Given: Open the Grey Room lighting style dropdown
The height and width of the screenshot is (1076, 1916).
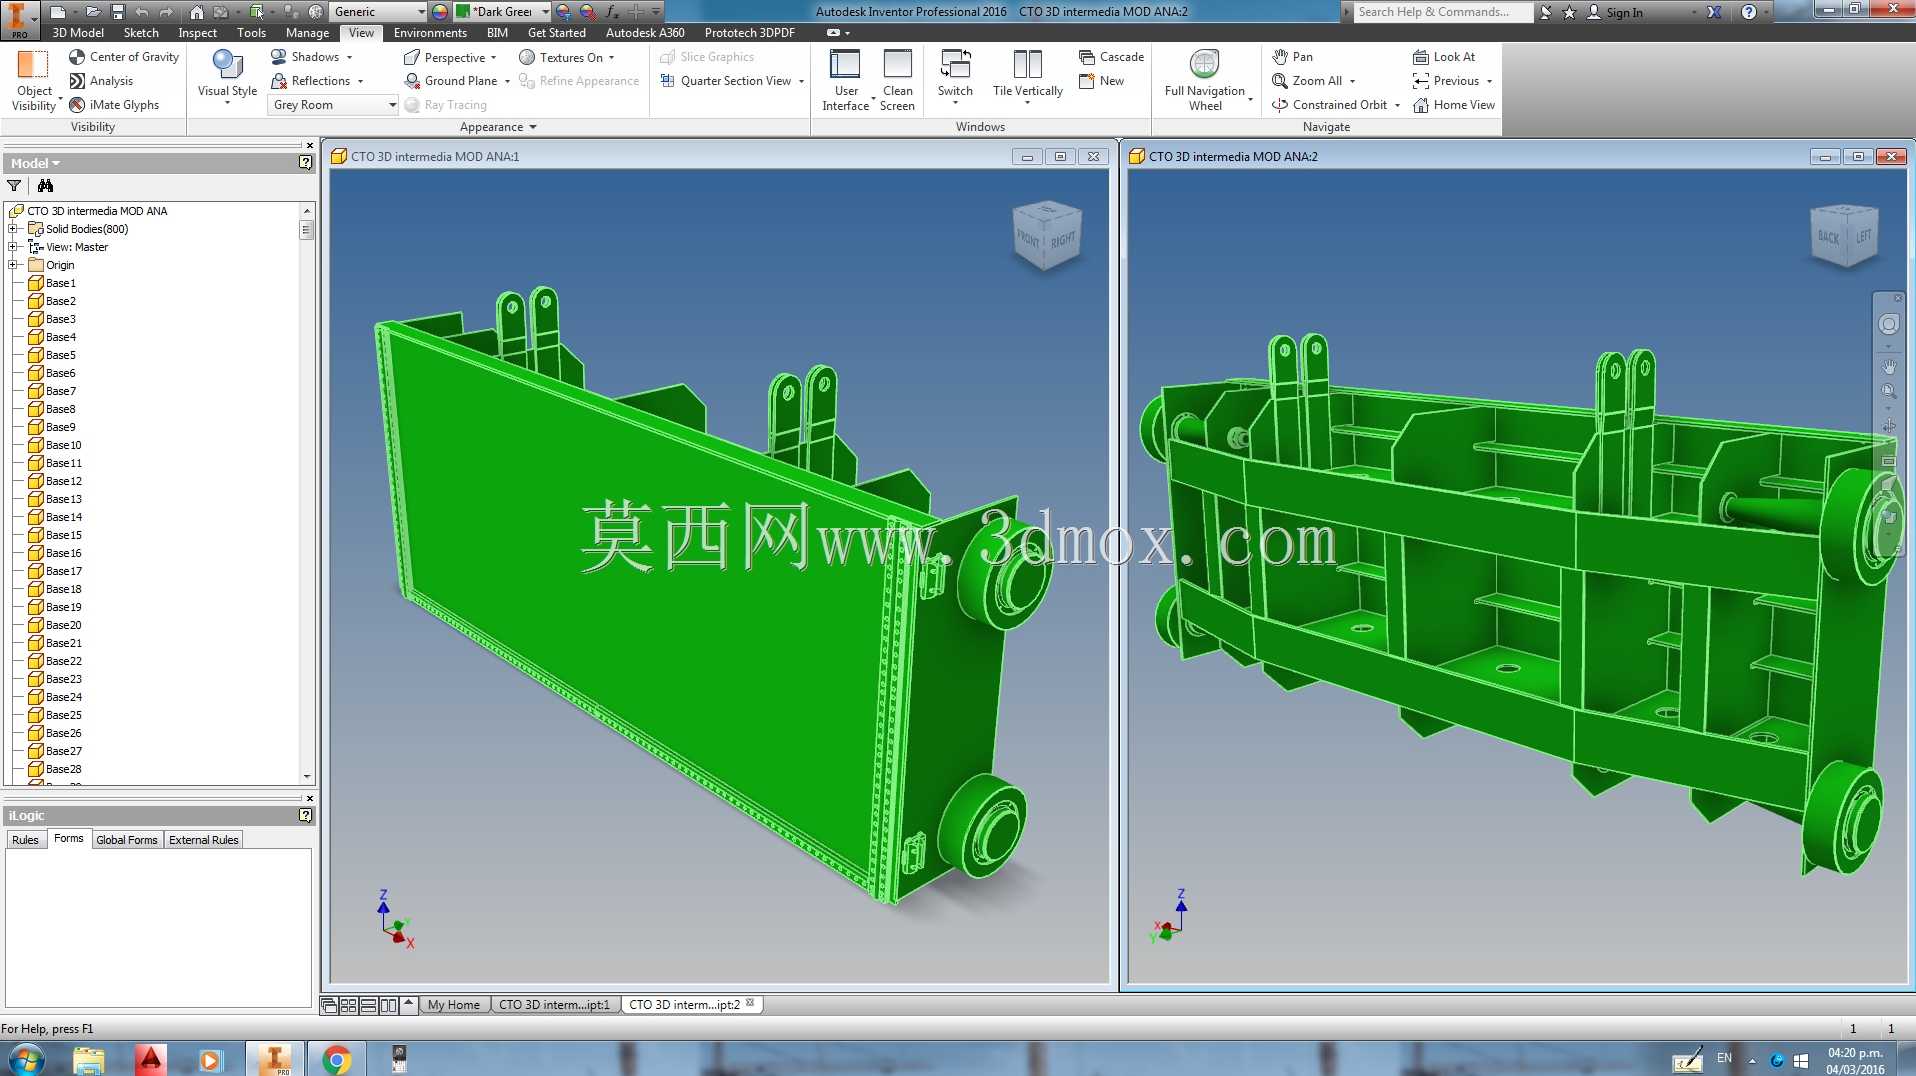Looking at the screenshot, I should pyautogui.click(x=333, y=105).
